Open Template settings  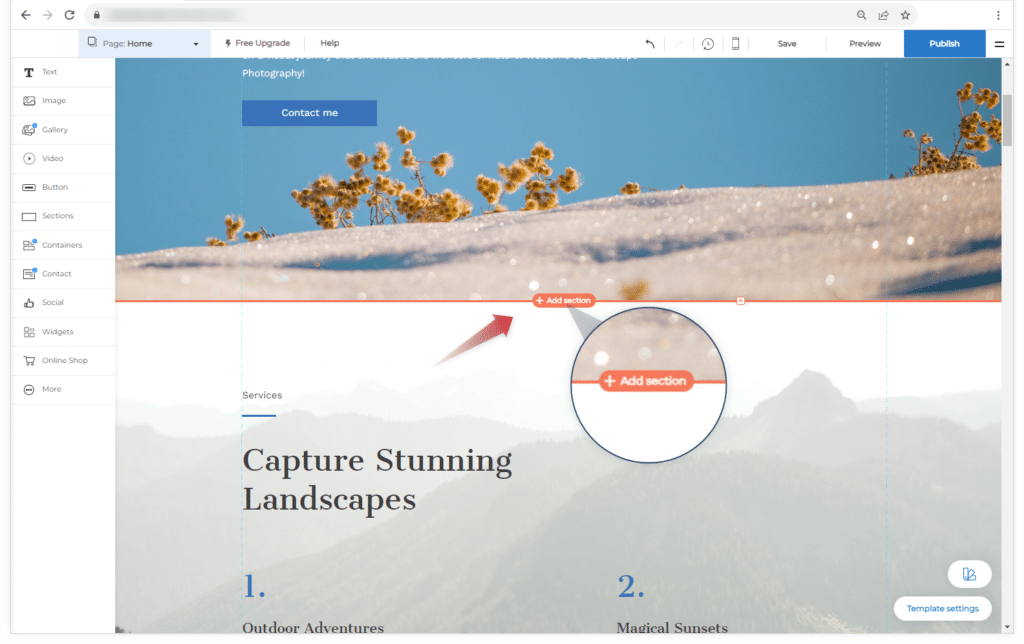tap(942, 609)
